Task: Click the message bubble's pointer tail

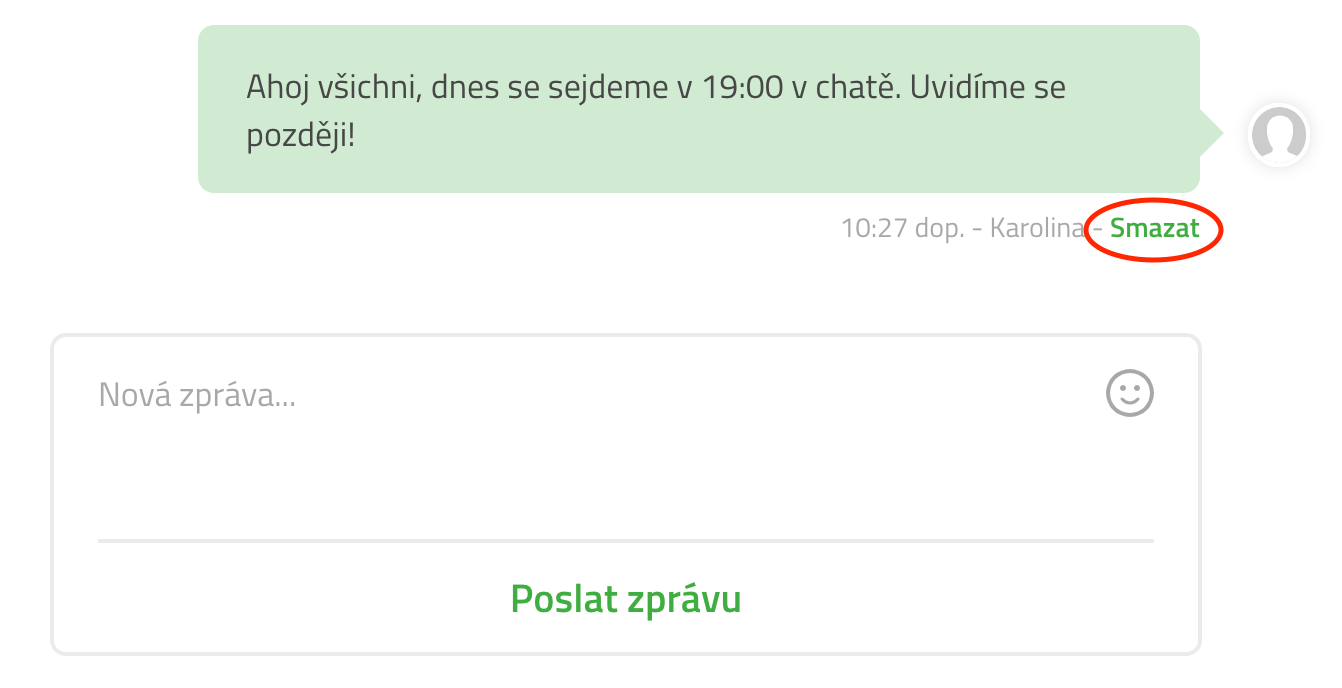Action: coord(1212,132)
